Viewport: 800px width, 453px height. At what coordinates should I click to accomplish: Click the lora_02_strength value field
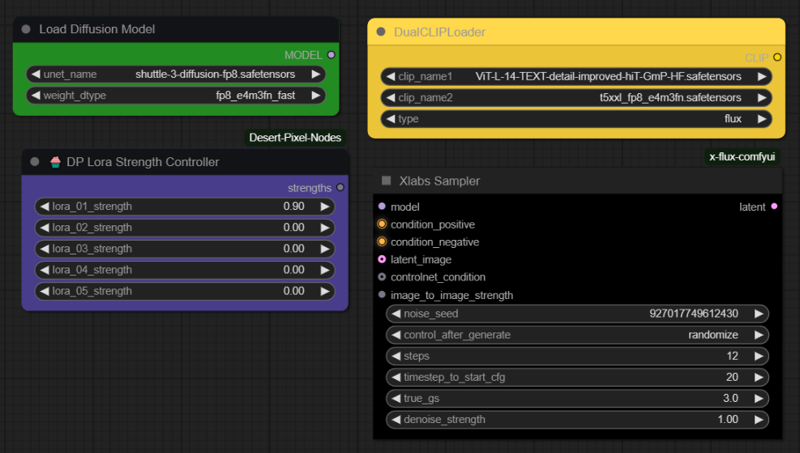(185, 228)
